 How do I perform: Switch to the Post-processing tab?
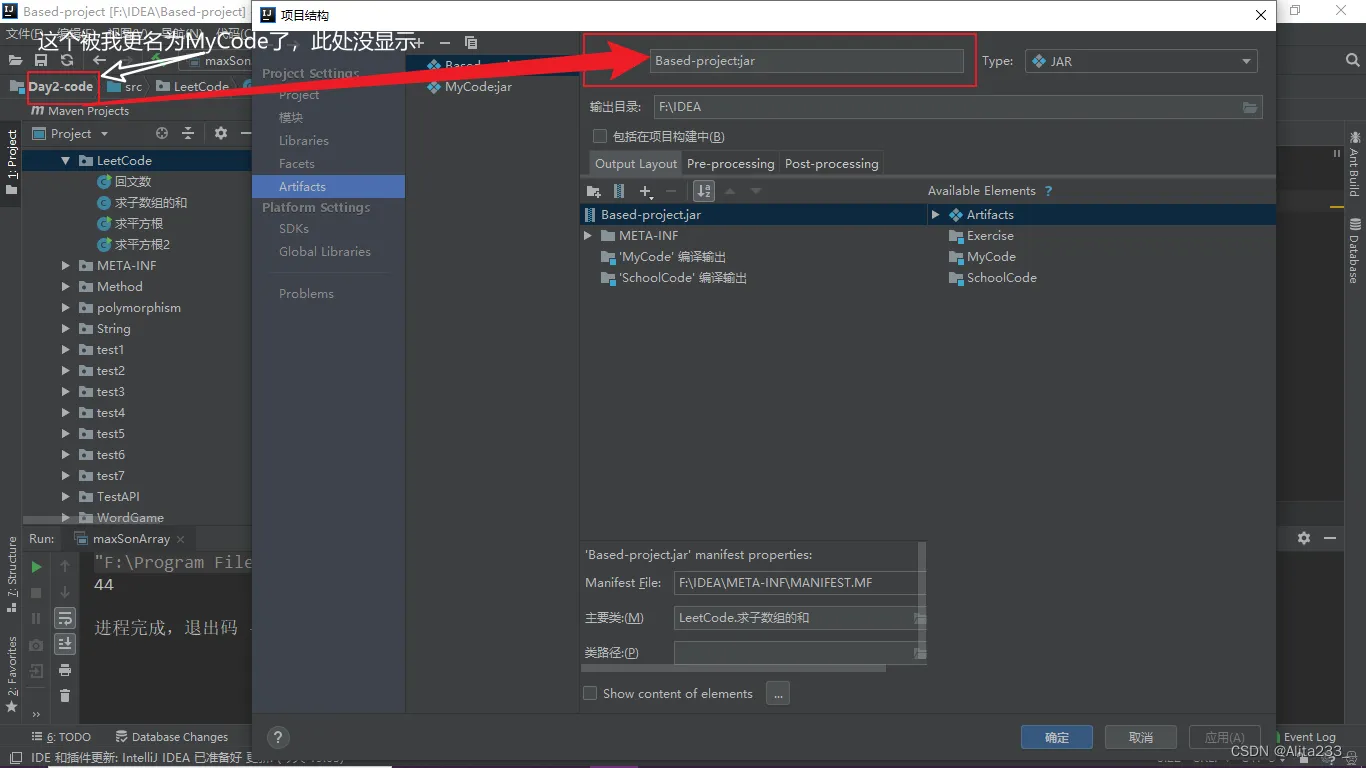point(832,163)
